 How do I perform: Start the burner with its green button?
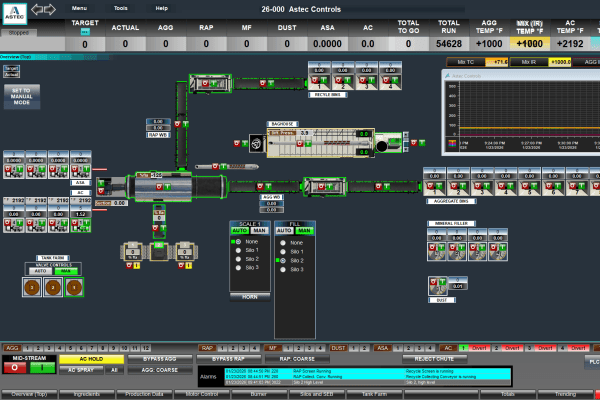(x=101, y=184)
